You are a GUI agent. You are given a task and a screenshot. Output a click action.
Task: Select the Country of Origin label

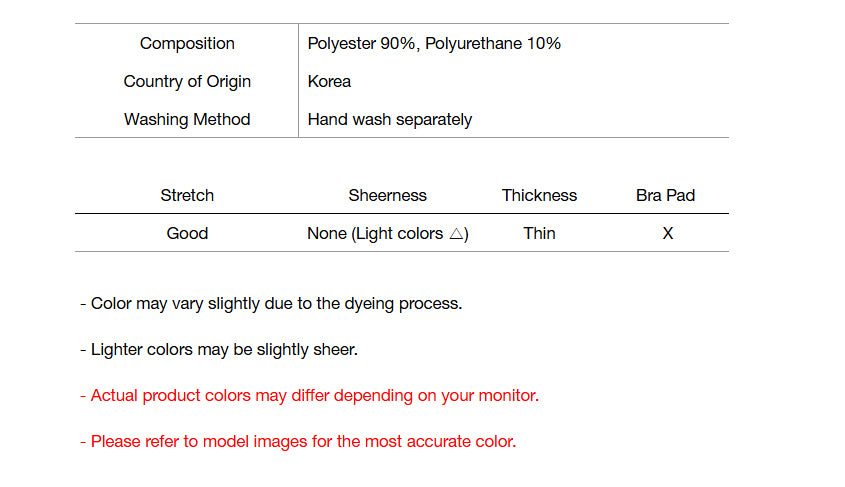[187, 81]
